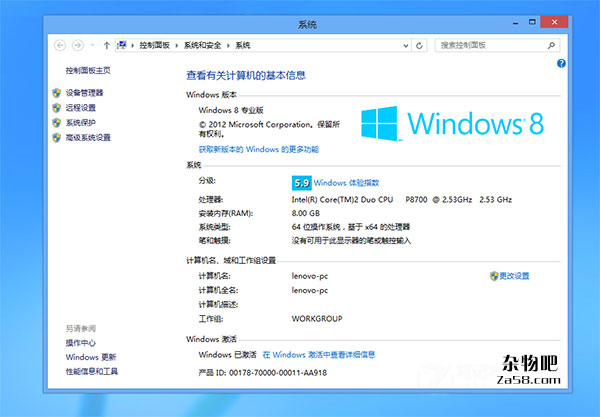Open address bar history dropdown
Screen dimensions: 600x417
click(x=406, y=46)
